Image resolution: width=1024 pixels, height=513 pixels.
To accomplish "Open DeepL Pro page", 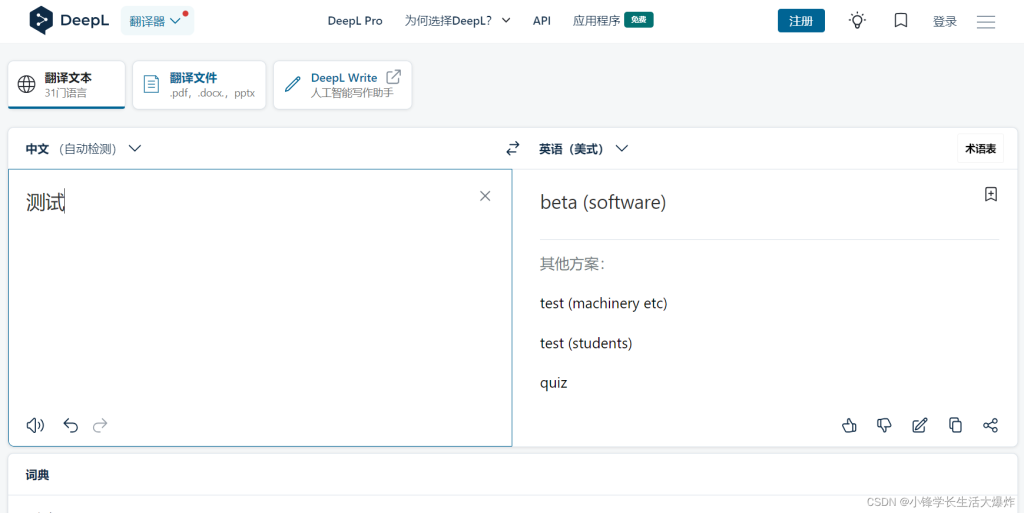I will pyautogui.click(x=355, y=21).
